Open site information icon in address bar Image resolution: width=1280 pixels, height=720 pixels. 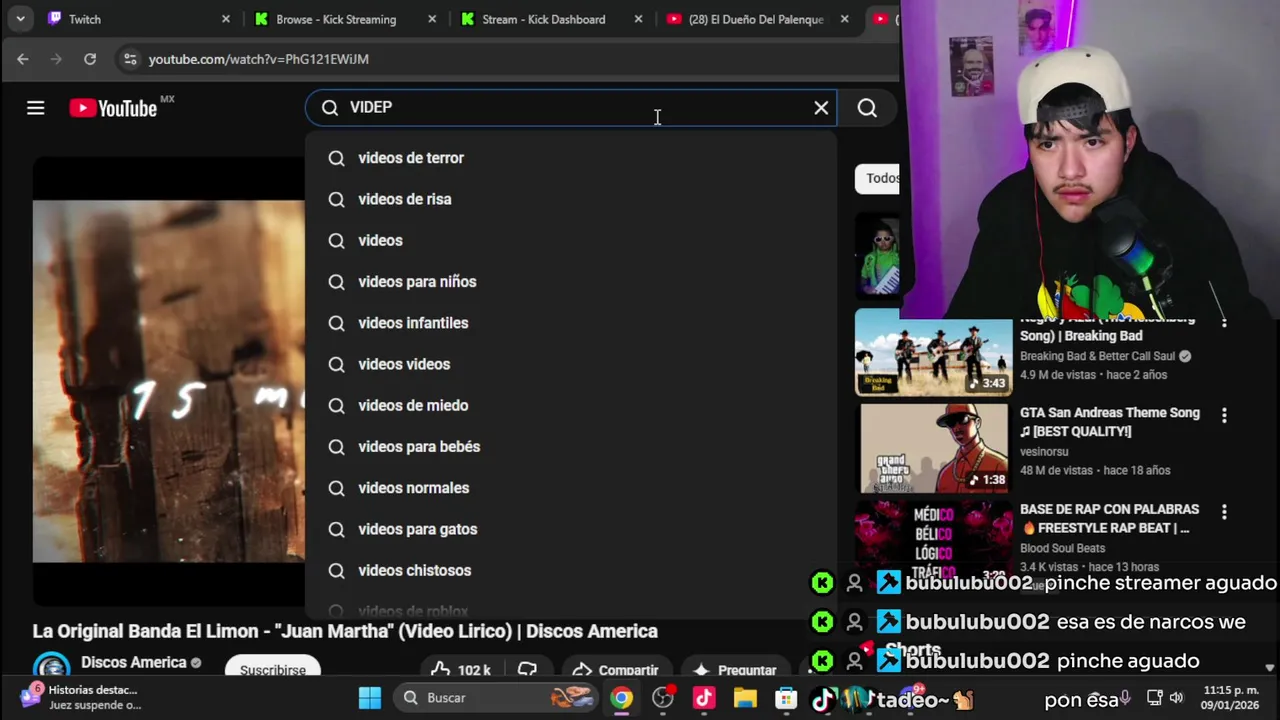point(130,59)
